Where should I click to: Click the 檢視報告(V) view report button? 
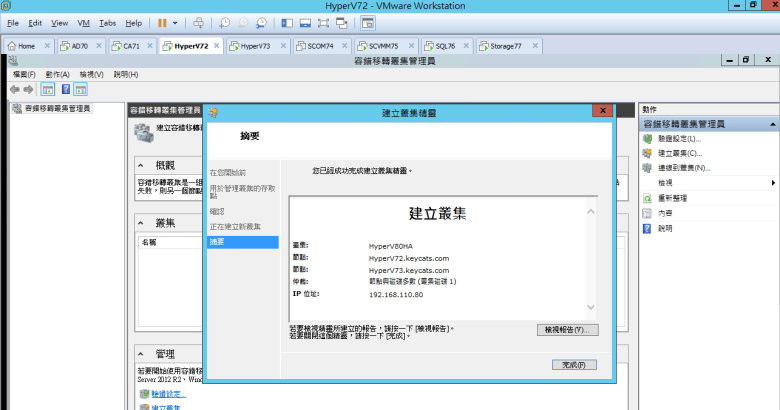[x=567, y=329]
